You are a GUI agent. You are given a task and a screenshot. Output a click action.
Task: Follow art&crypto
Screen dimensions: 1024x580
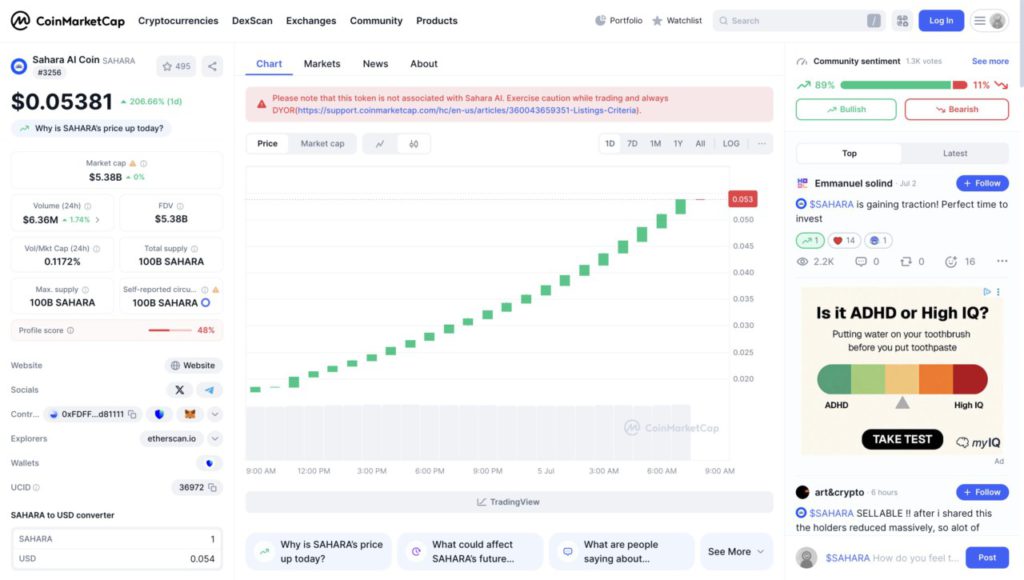click(x=982, y=492)
